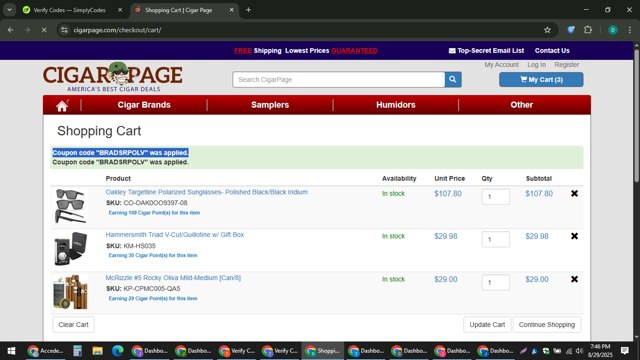Click the Shopping Cart page heading
The image size is (640, 360).
pyautogui.click(x=99, y=131)
